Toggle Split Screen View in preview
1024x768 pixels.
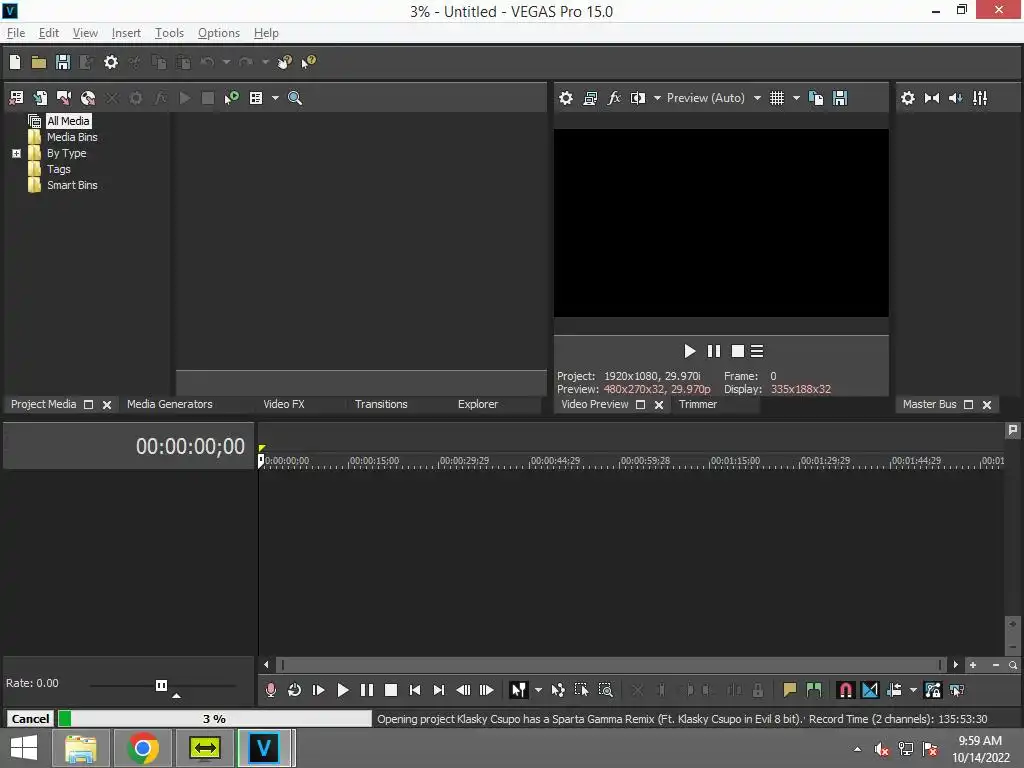point(637,98)
